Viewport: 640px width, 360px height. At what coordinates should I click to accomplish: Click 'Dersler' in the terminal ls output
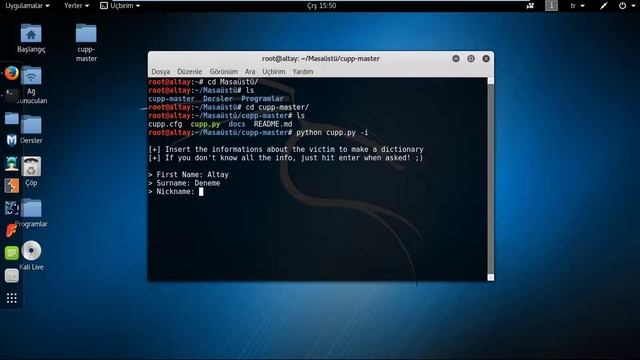(x=218, y=99)
